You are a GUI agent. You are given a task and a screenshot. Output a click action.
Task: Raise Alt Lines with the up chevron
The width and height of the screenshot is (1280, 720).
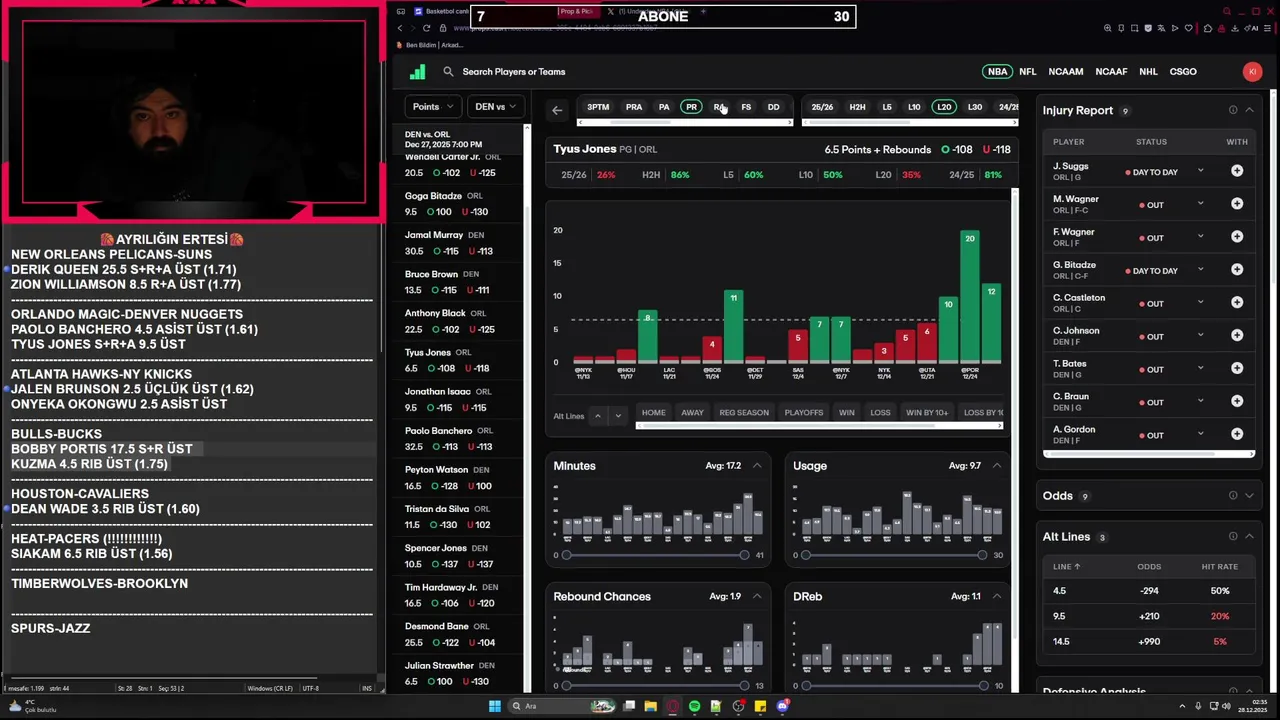point(597,416)
